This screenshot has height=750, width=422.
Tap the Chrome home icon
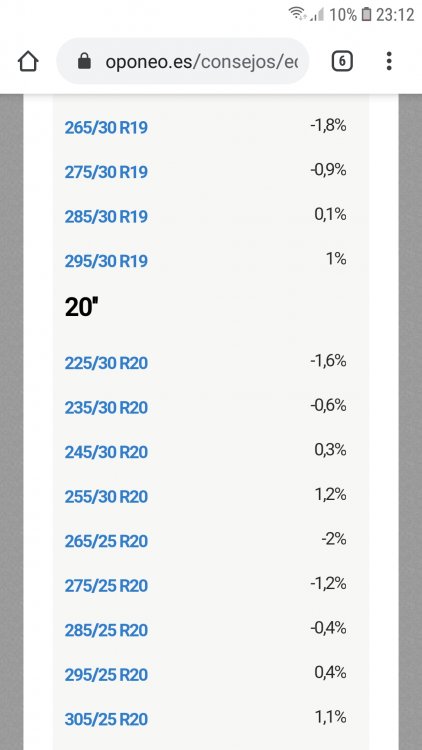(28, 61)
